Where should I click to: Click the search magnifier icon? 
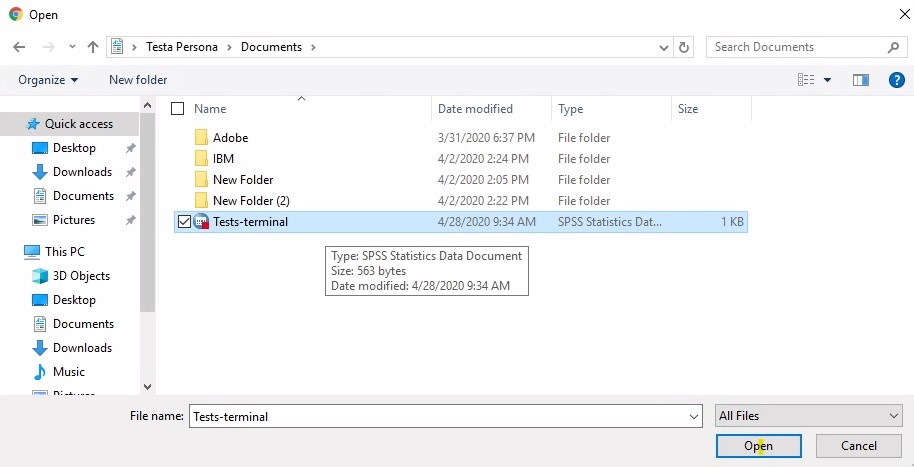pos(893,47)
